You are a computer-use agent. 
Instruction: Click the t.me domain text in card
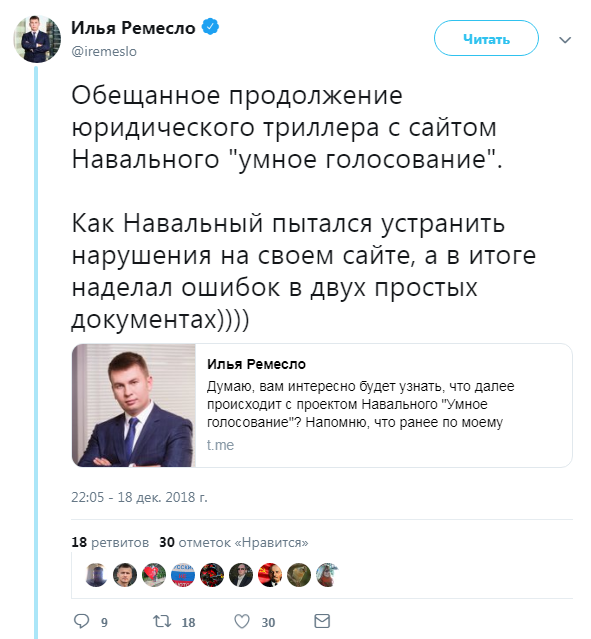click(220, 445)
